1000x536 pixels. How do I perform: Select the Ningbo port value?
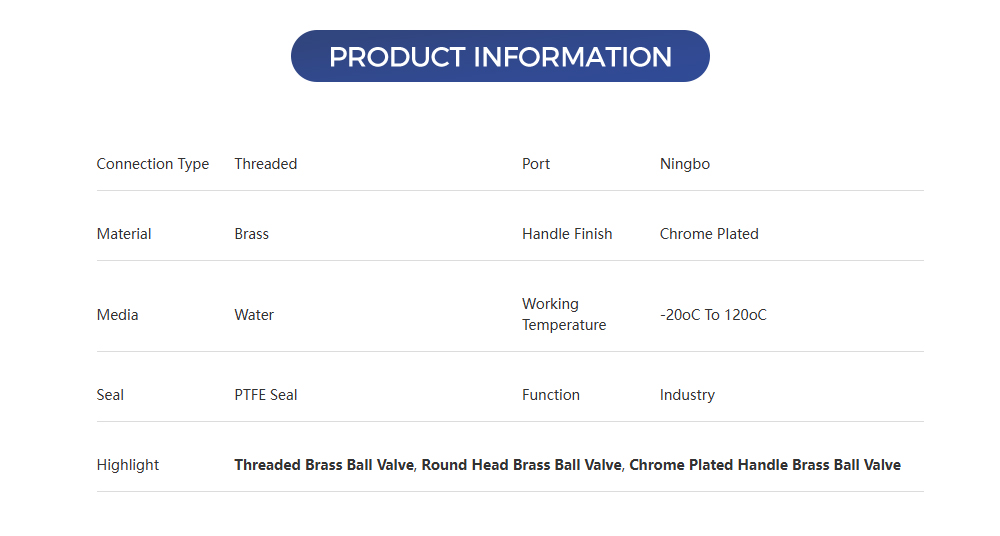tap(685, 164)
